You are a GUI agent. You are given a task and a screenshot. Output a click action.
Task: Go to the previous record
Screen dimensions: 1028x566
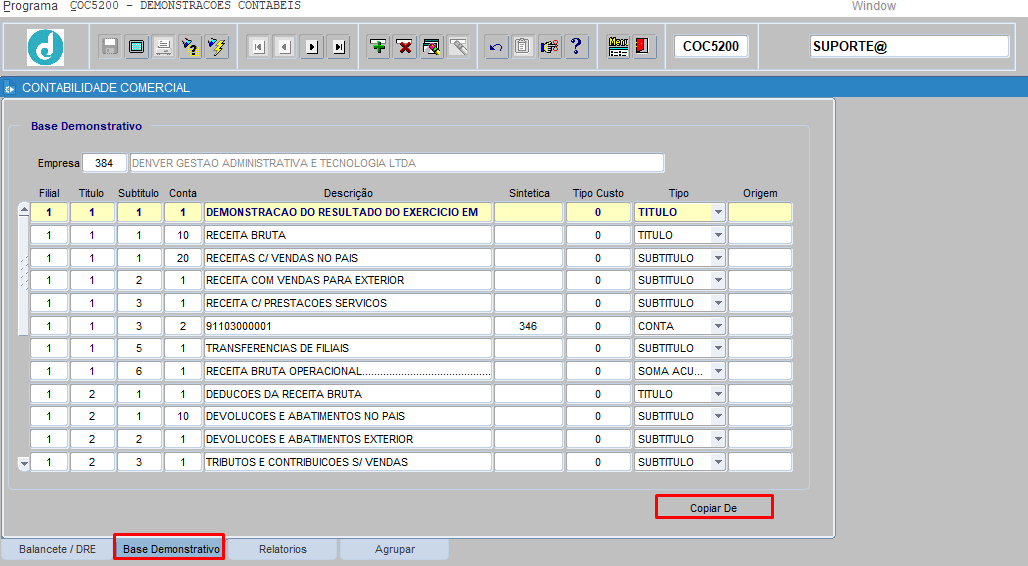[285, 47]
